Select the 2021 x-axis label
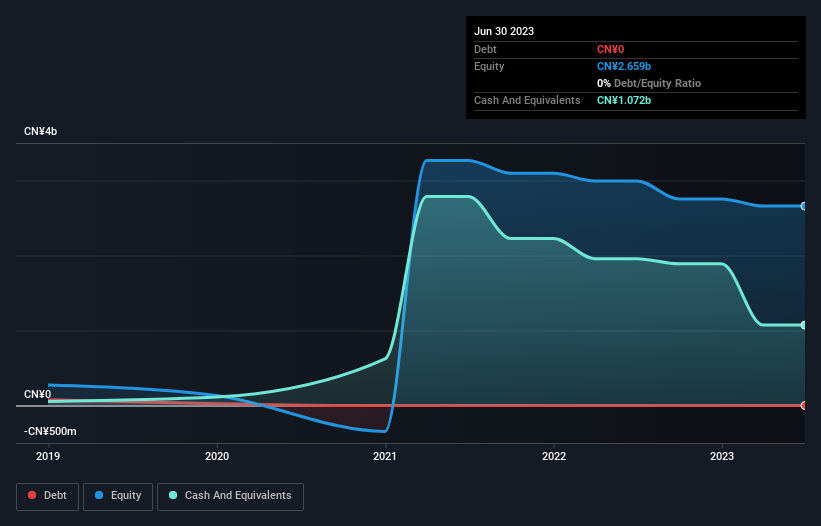821x526 pixels. 385,456
